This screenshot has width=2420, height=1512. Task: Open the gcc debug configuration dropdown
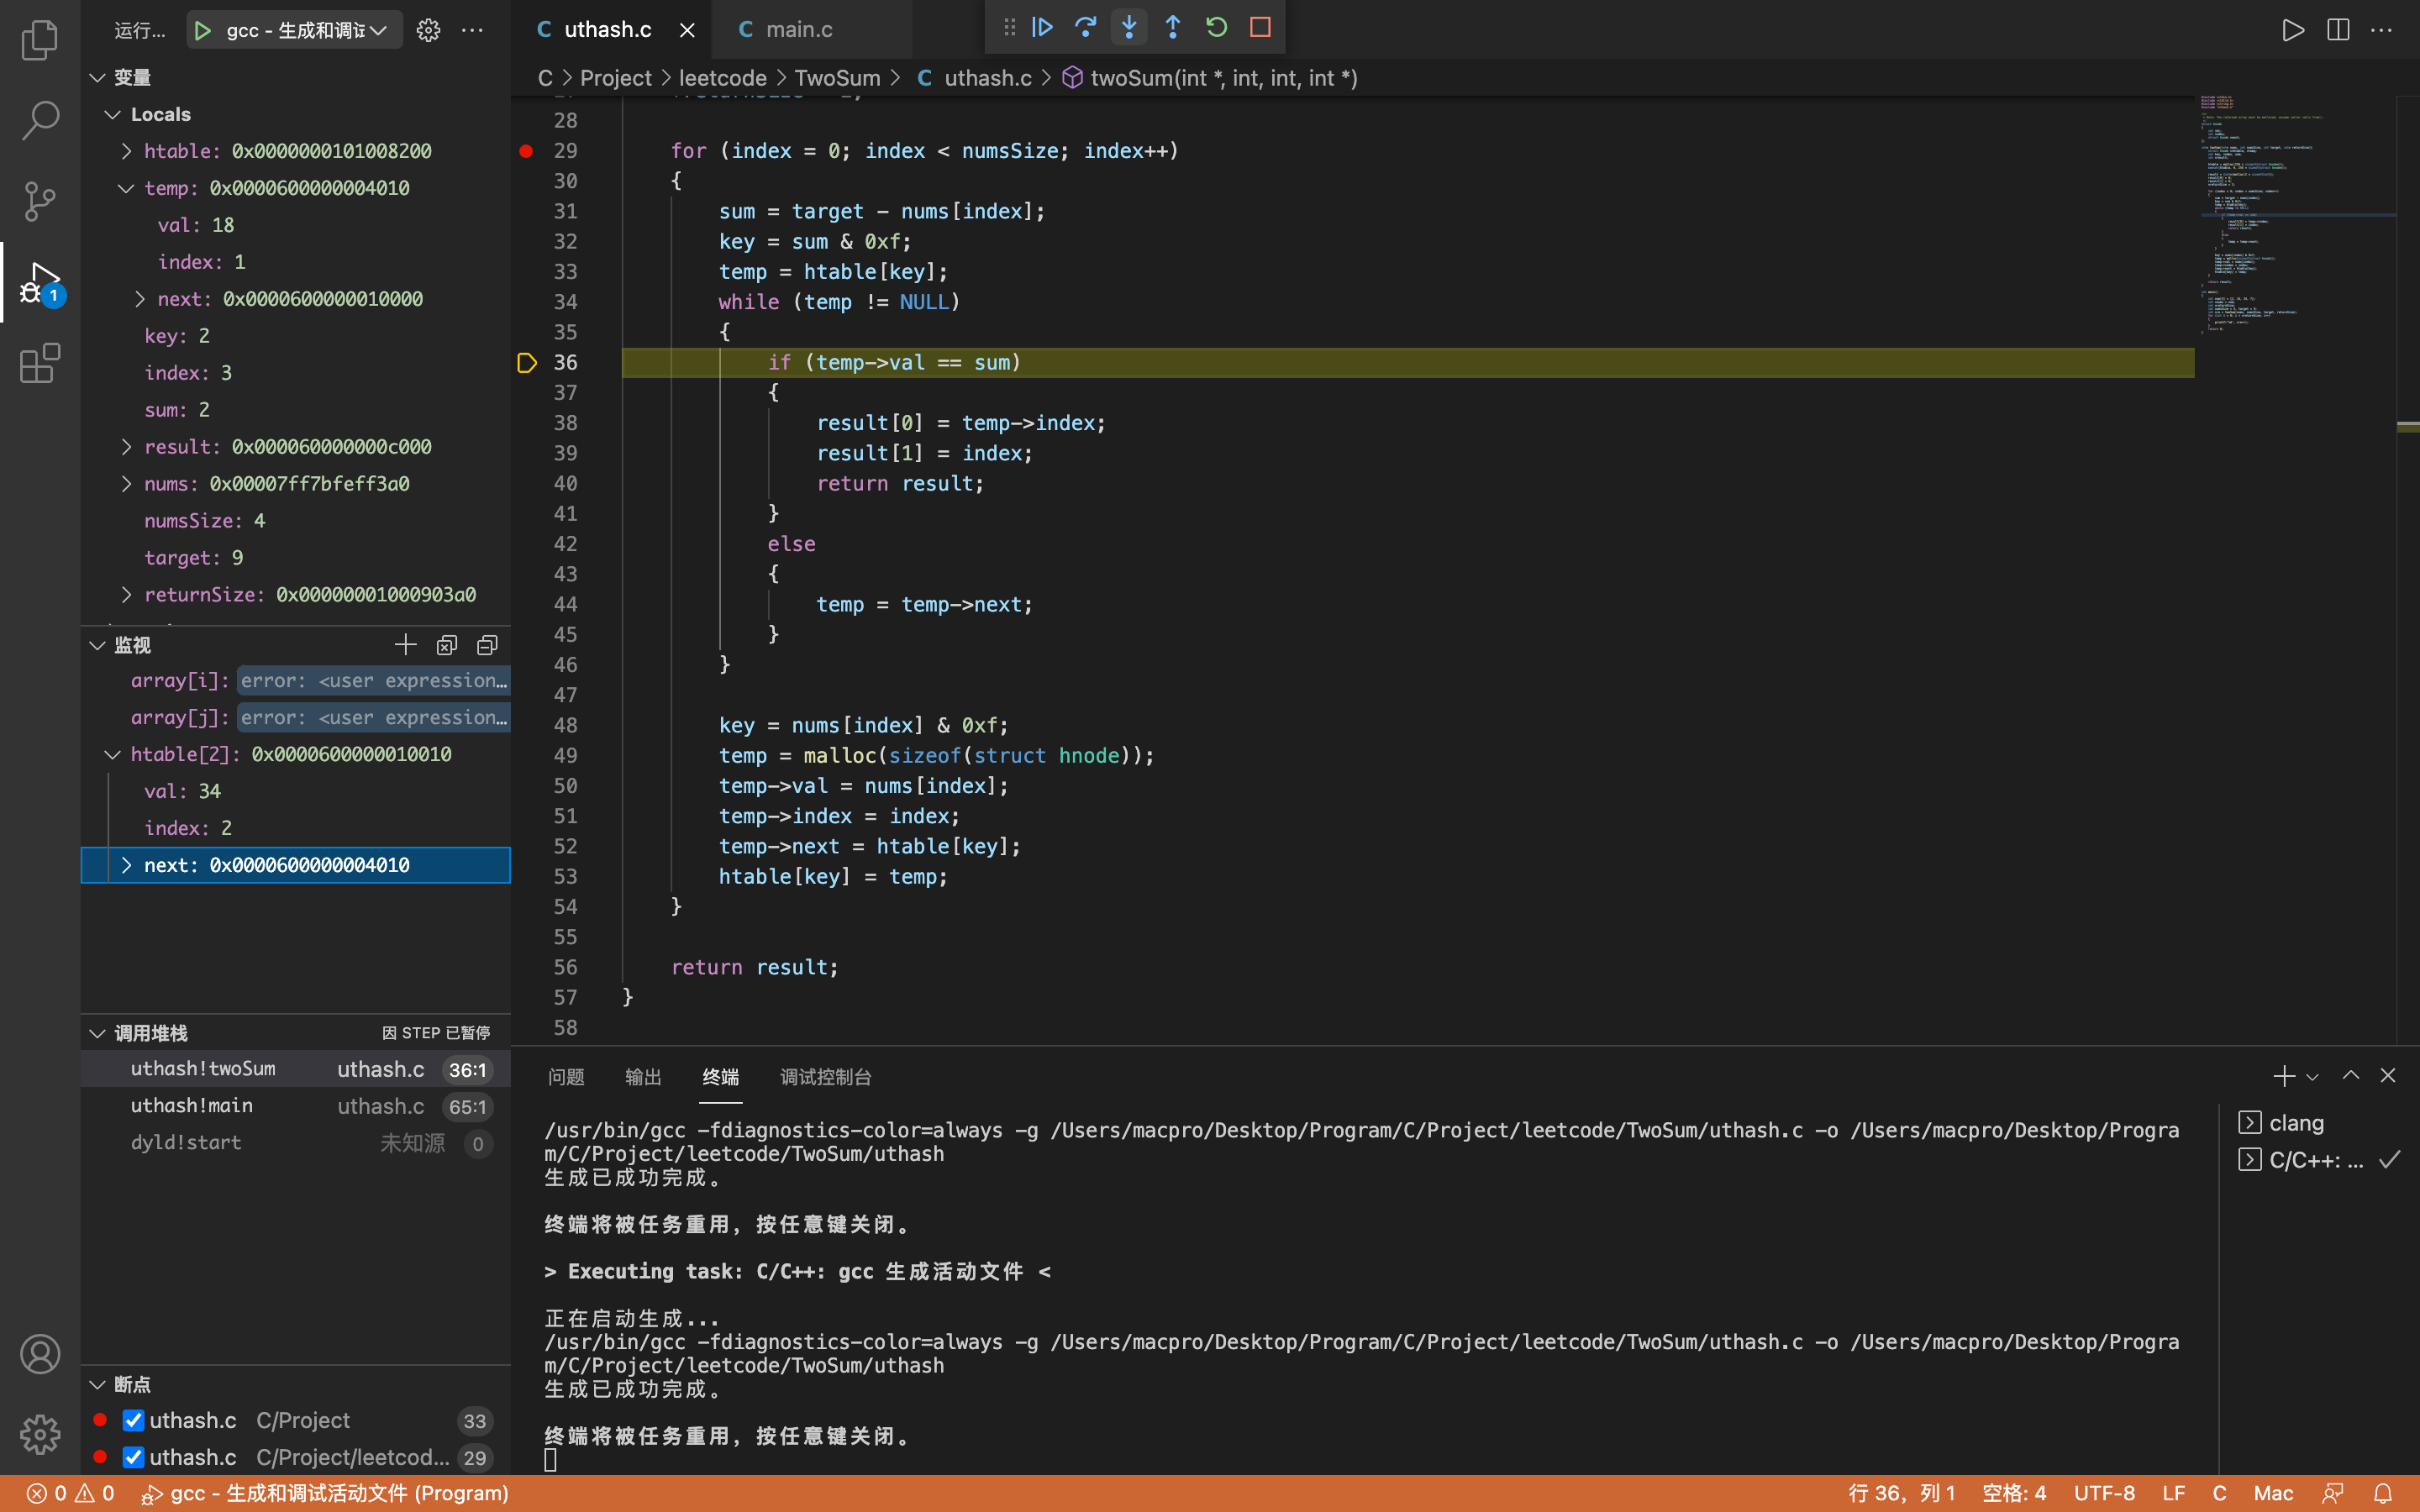[x=300, y=30]
